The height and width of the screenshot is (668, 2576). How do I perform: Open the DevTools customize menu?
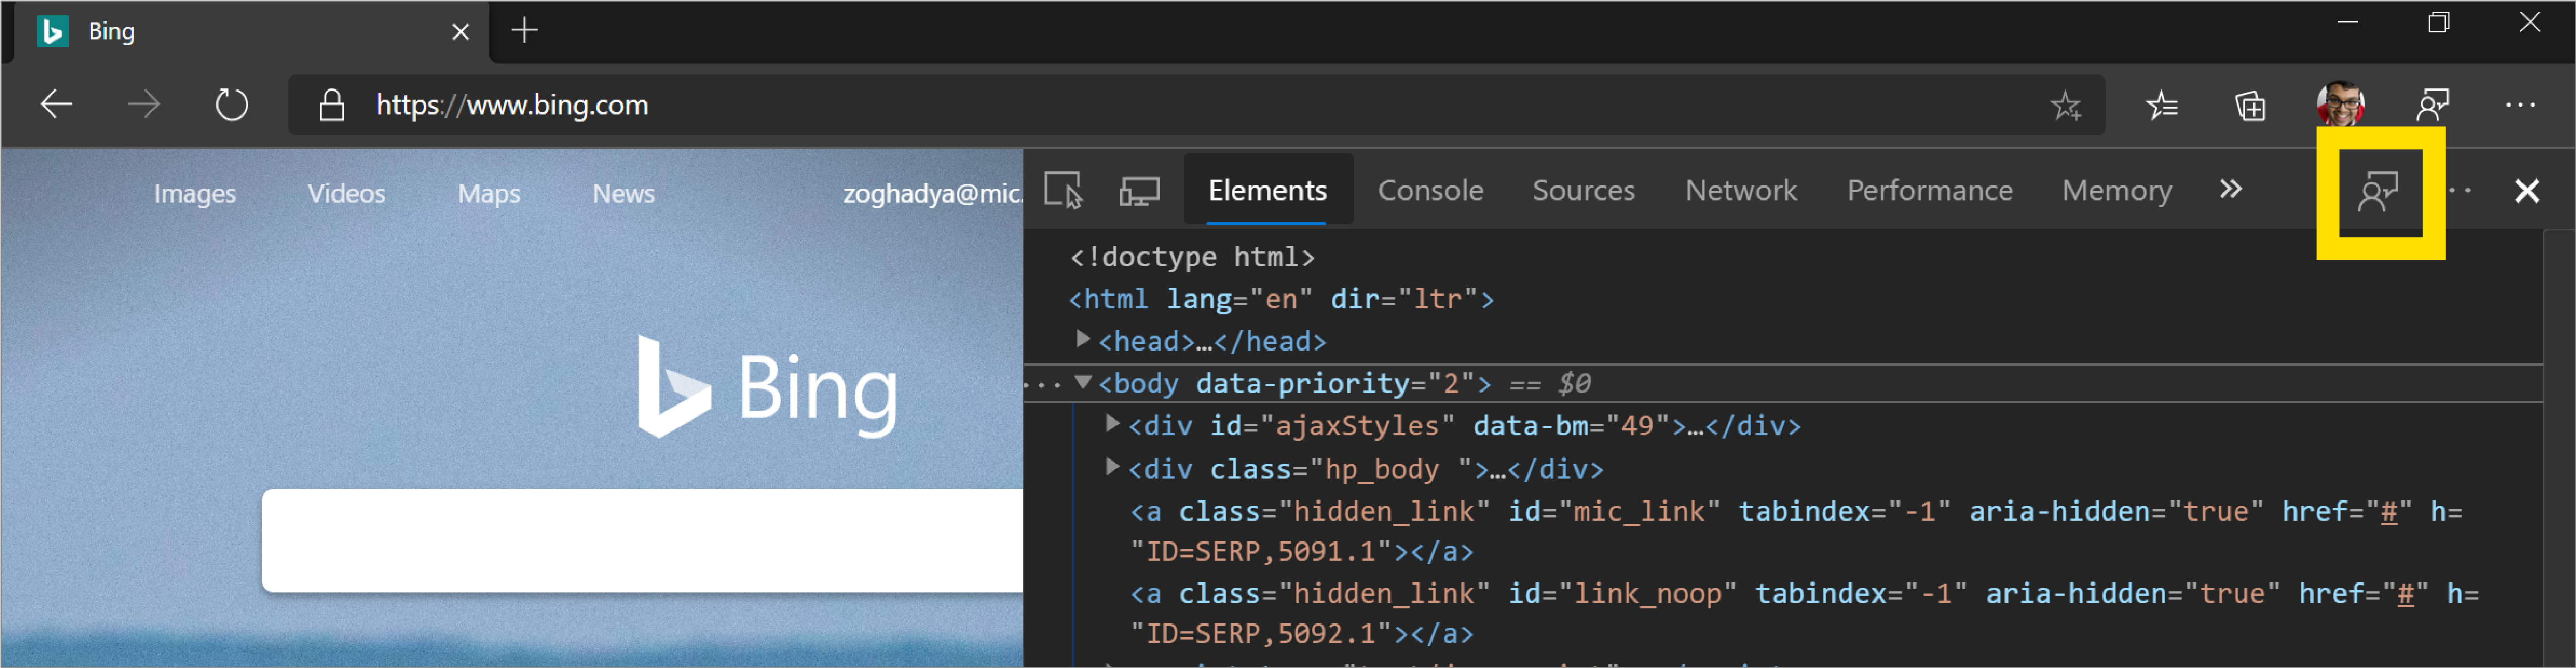(2460, 190)
